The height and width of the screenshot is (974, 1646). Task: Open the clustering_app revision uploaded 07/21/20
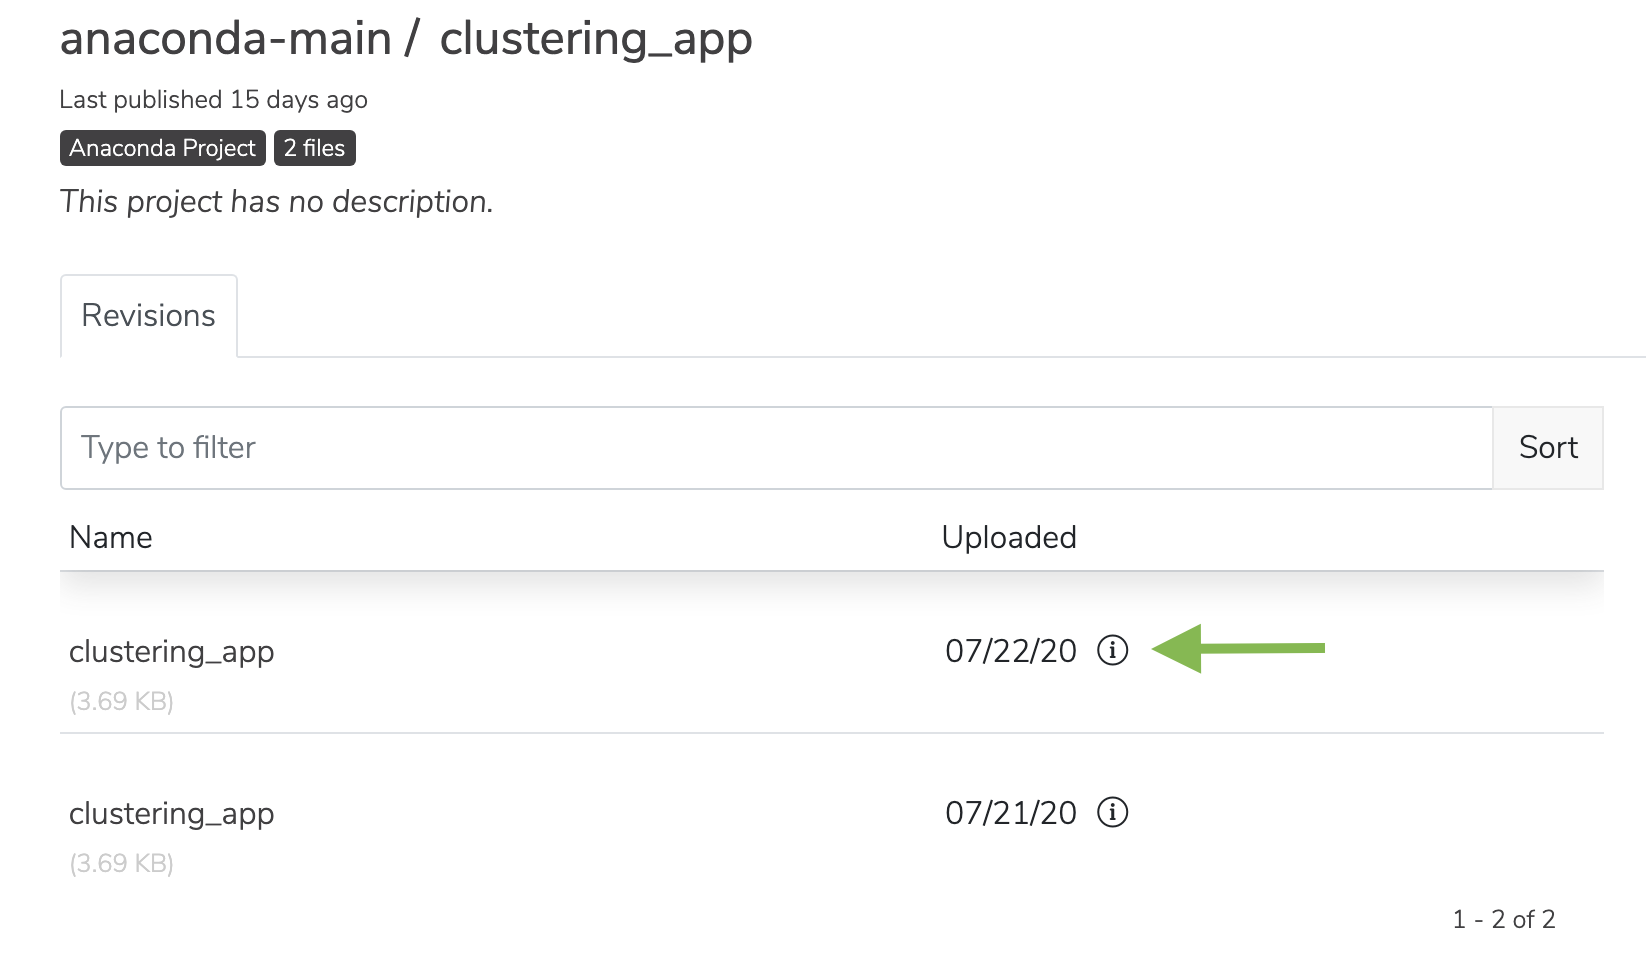(x=172, y=814)
